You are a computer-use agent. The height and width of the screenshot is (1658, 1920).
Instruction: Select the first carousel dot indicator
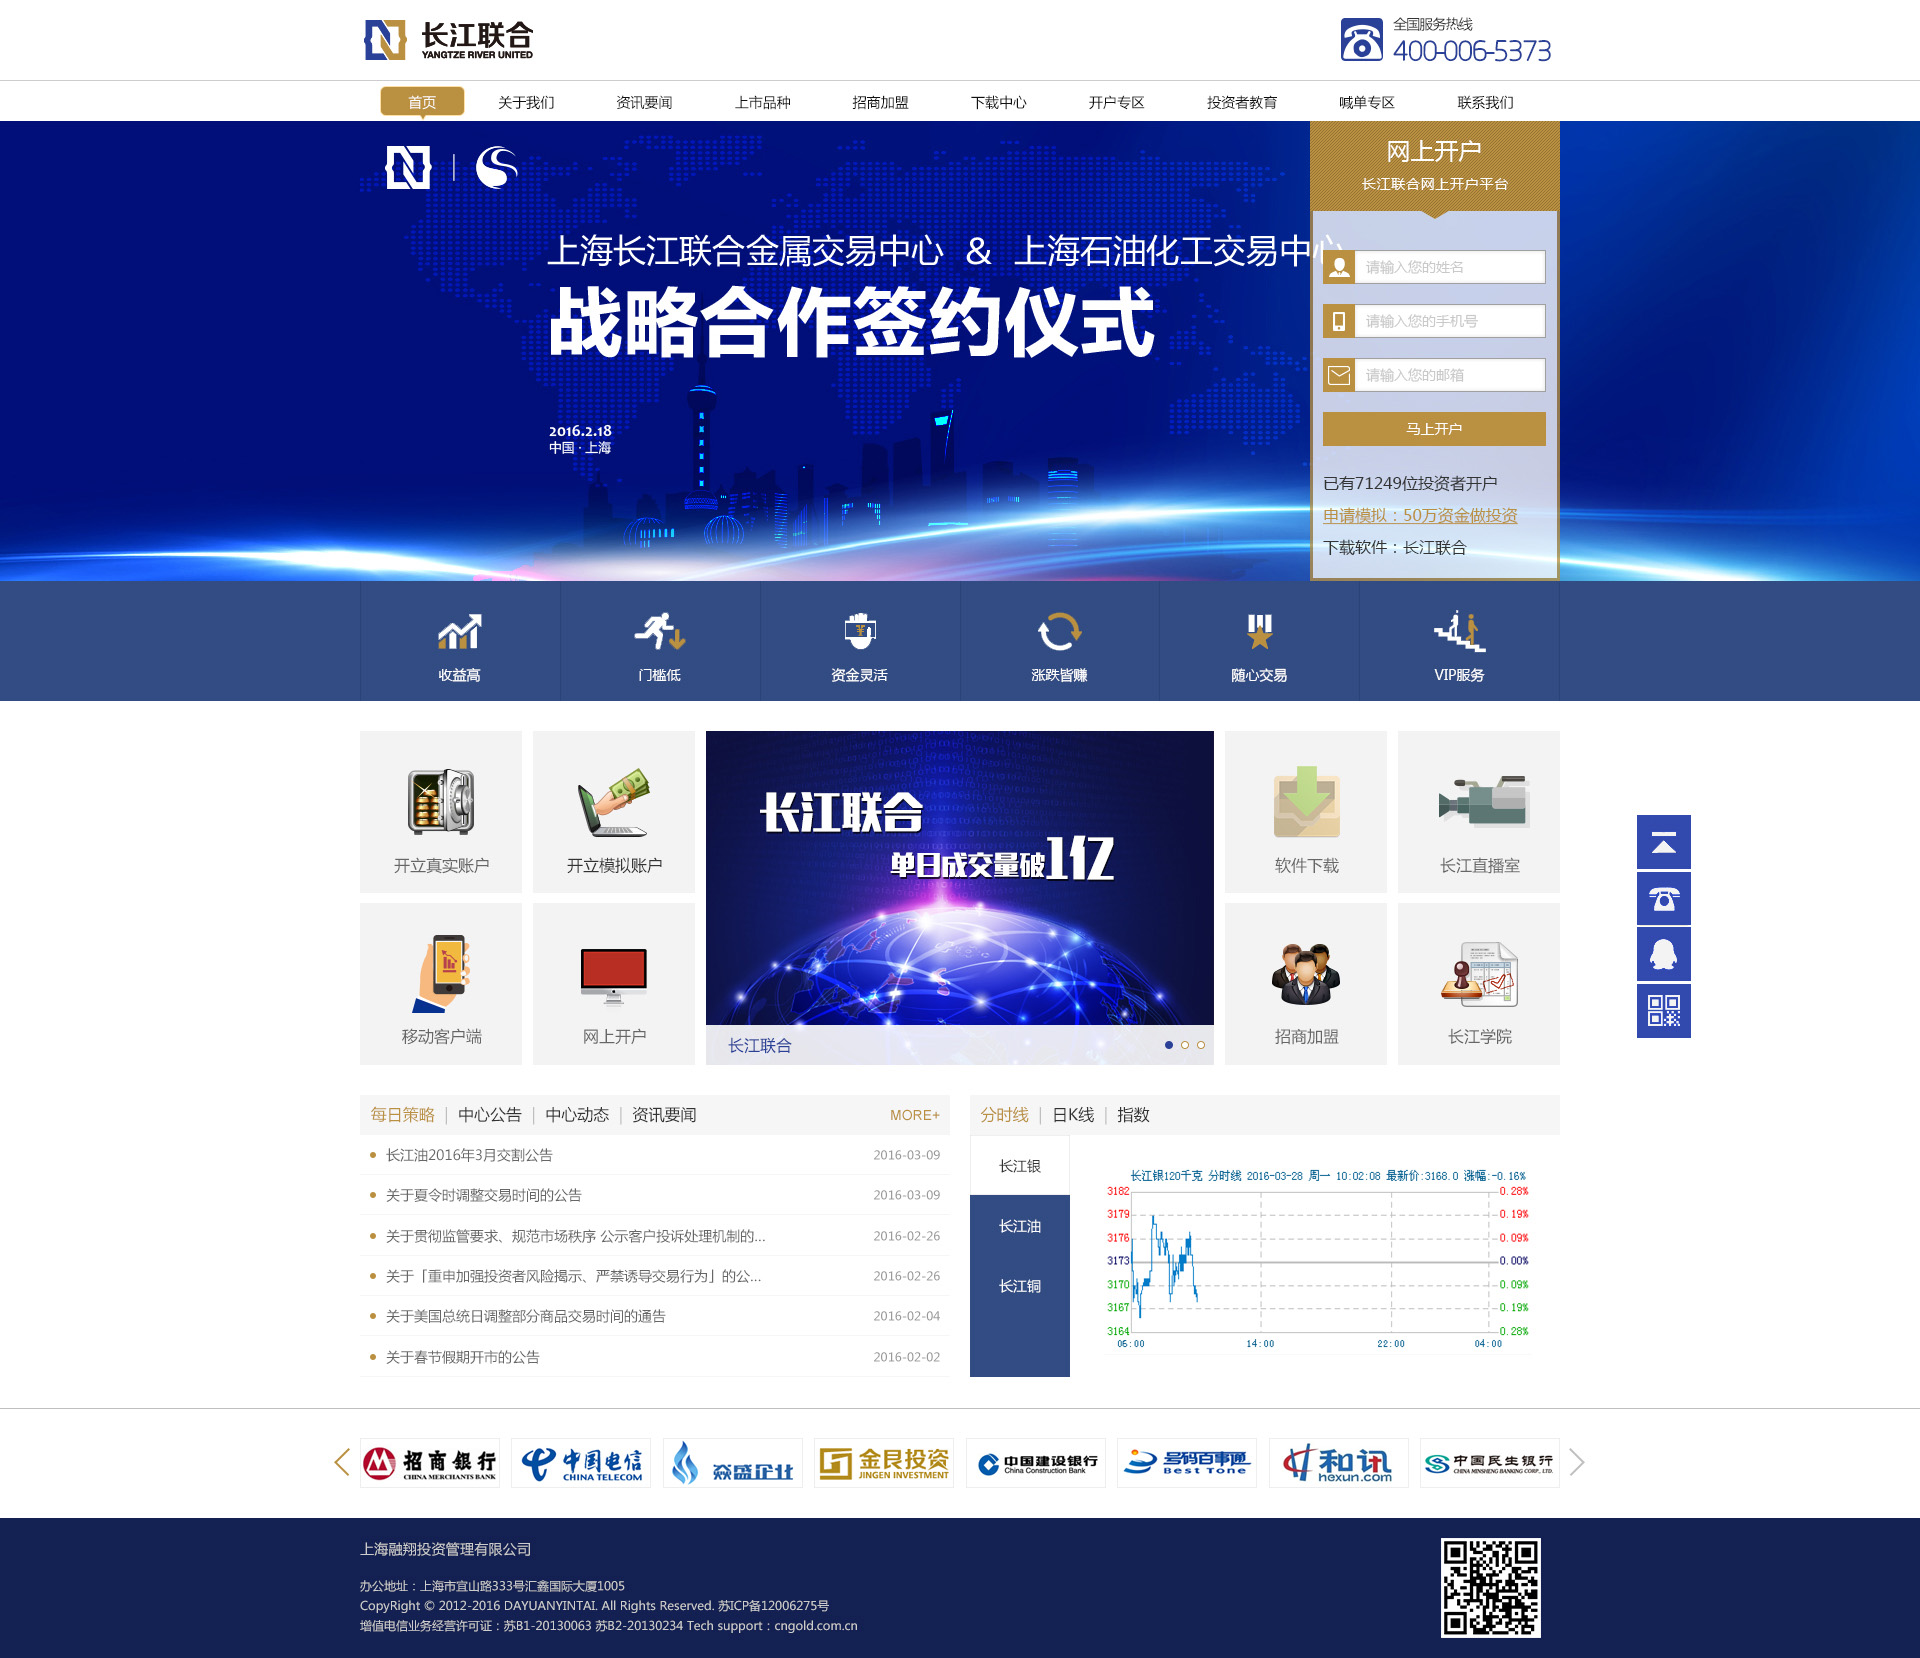click(1169, 1045)
